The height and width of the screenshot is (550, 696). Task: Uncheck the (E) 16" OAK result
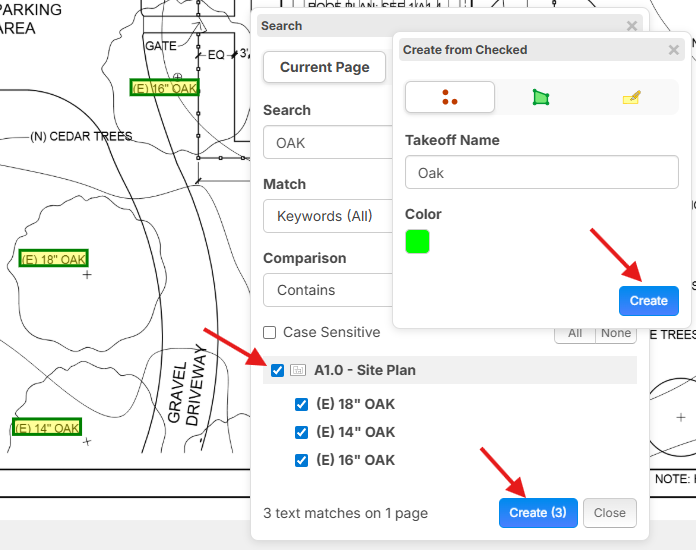pyautogui.click(x=301, y=460)
